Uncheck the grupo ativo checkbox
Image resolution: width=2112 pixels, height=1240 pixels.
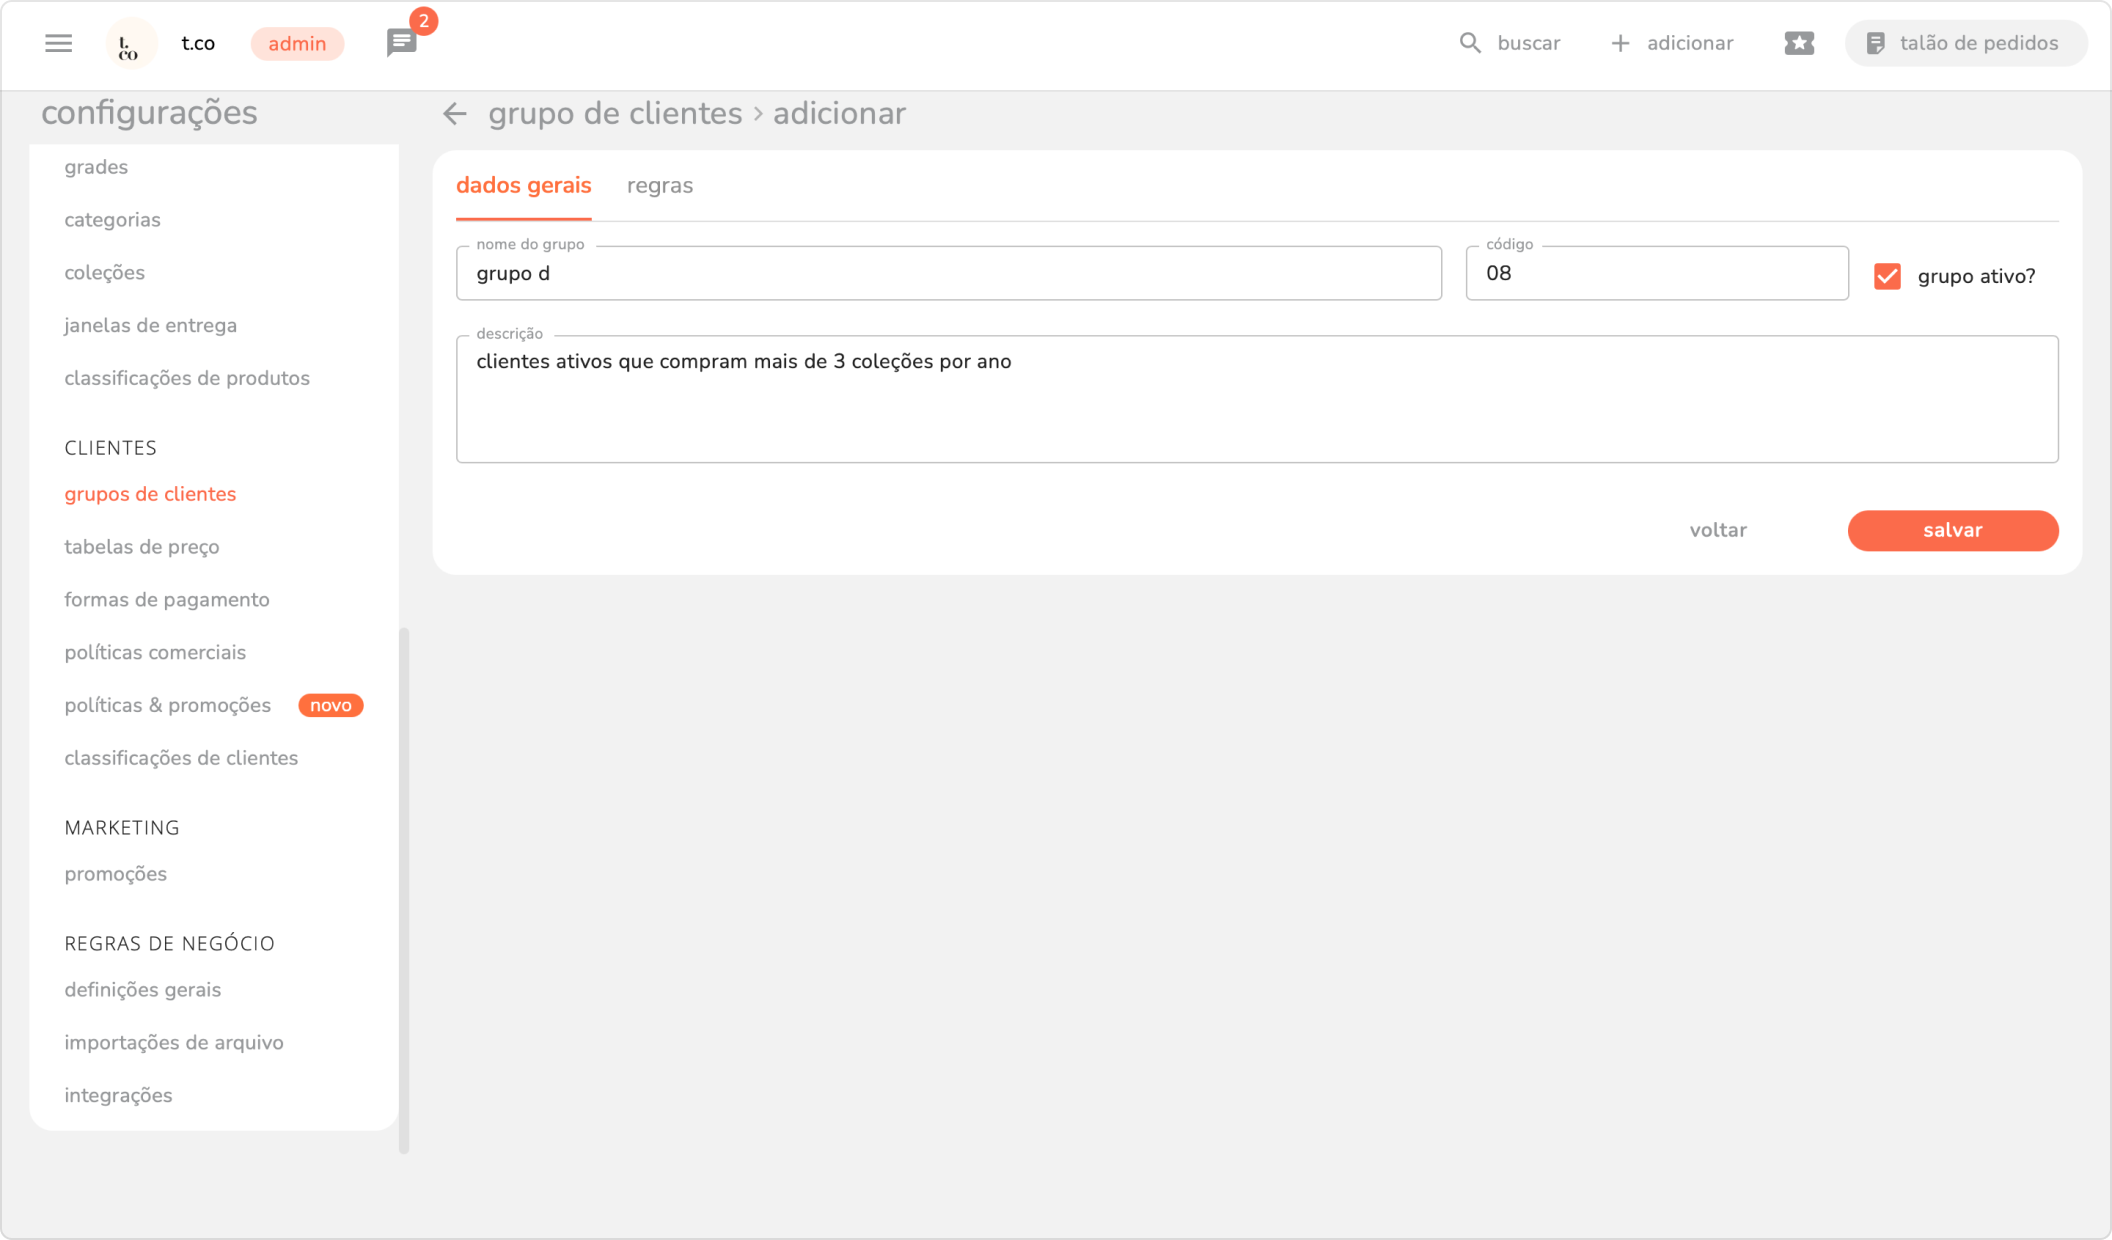(1887, 276)
